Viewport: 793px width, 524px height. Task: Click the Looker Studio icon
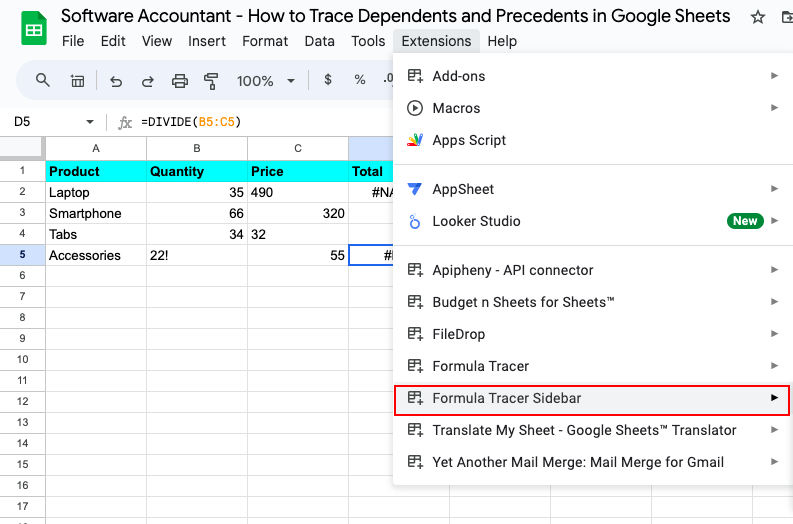(x=415, y=221)
